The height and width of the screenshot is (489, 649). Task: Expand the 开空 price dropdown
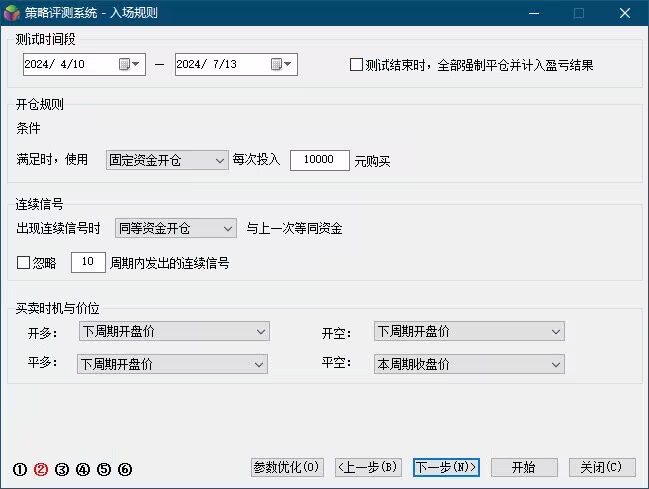(469, 331)
